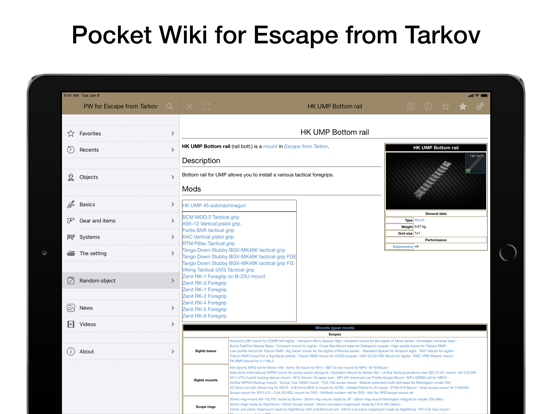Click the Objects person icon
This screenshot has width=552, height=414.
[x=71, y=177]
